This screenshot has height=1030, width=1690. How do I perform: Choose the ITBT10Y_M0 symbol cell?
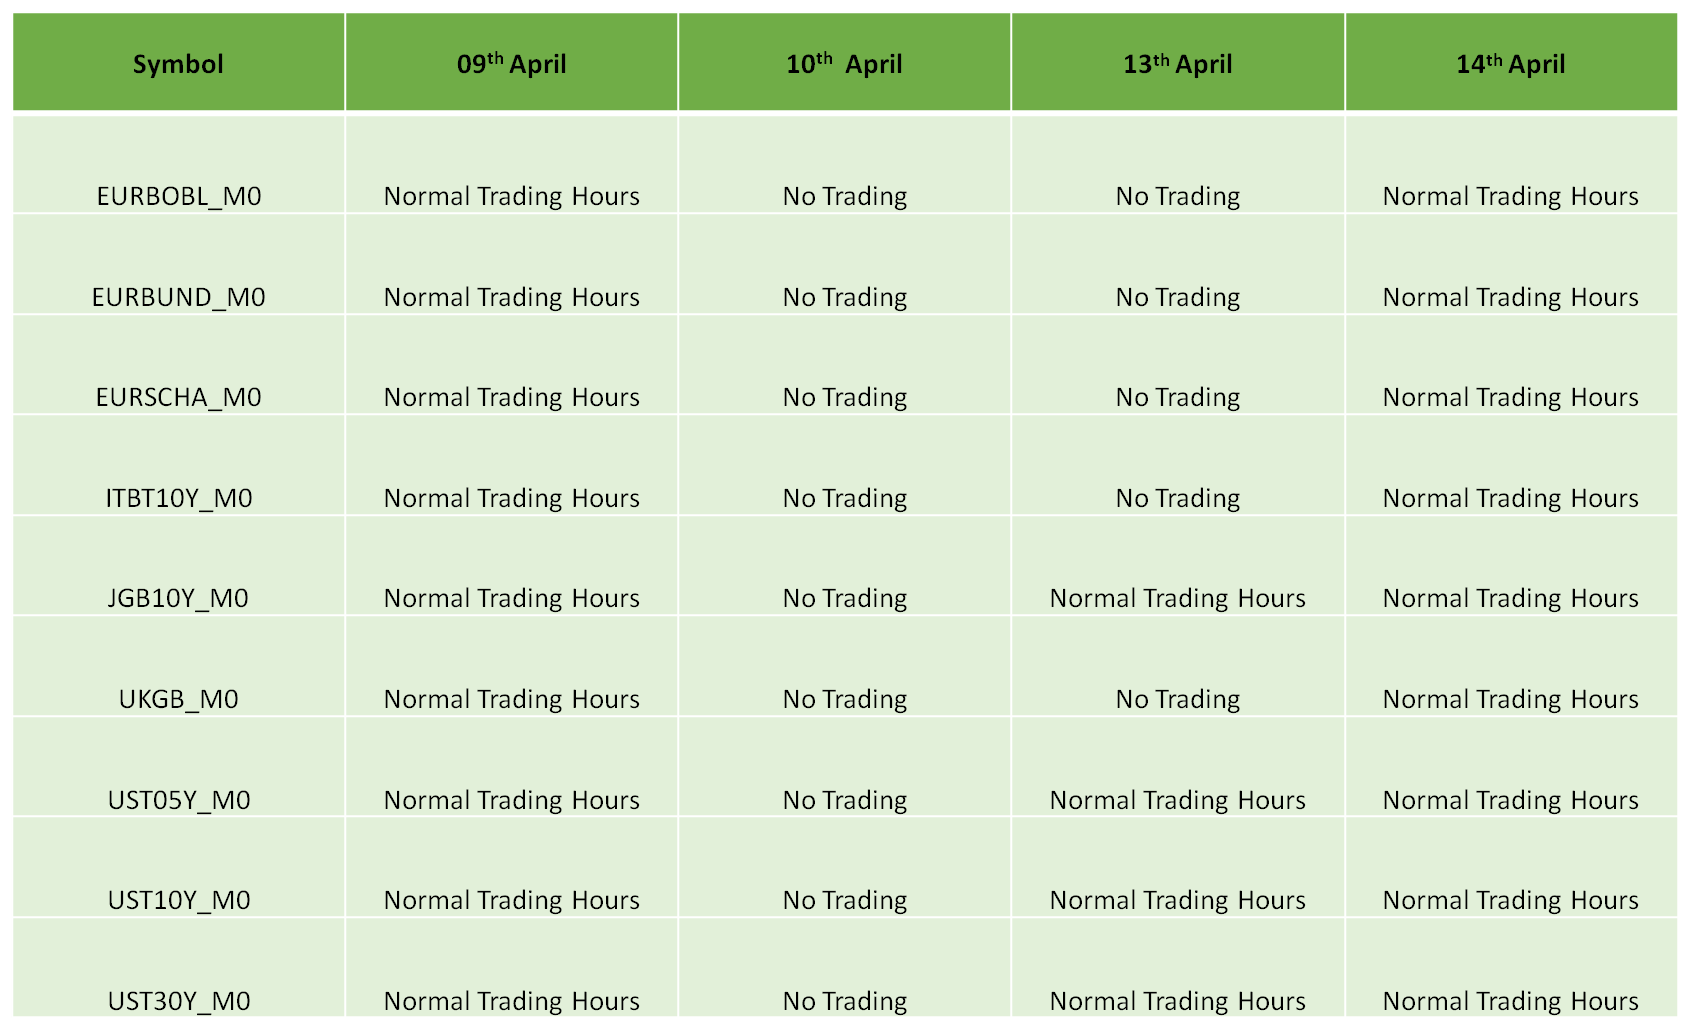[179, 465]
